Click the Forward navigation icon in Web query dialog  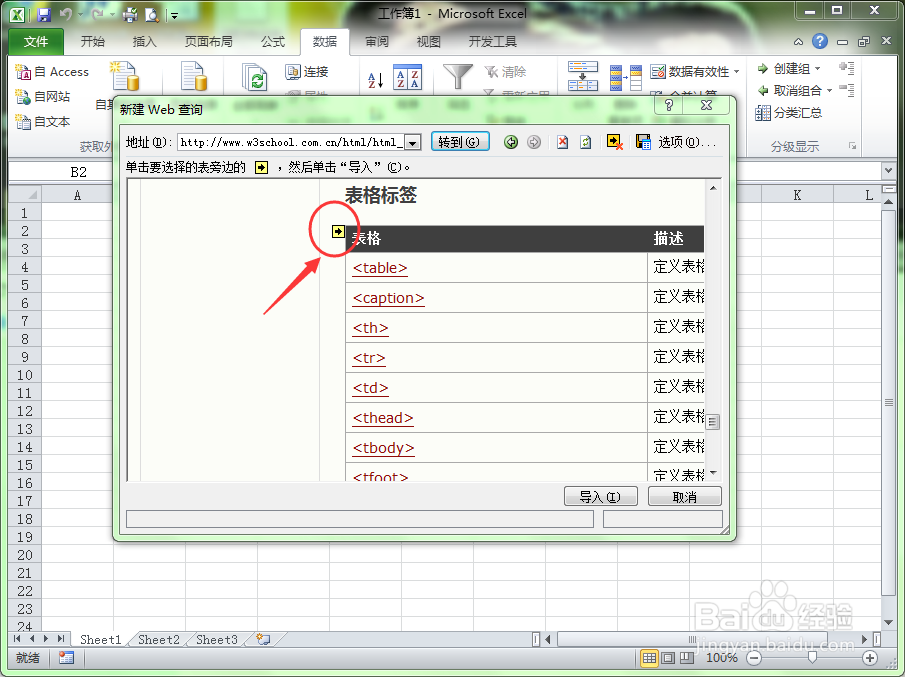click(534, 142)
